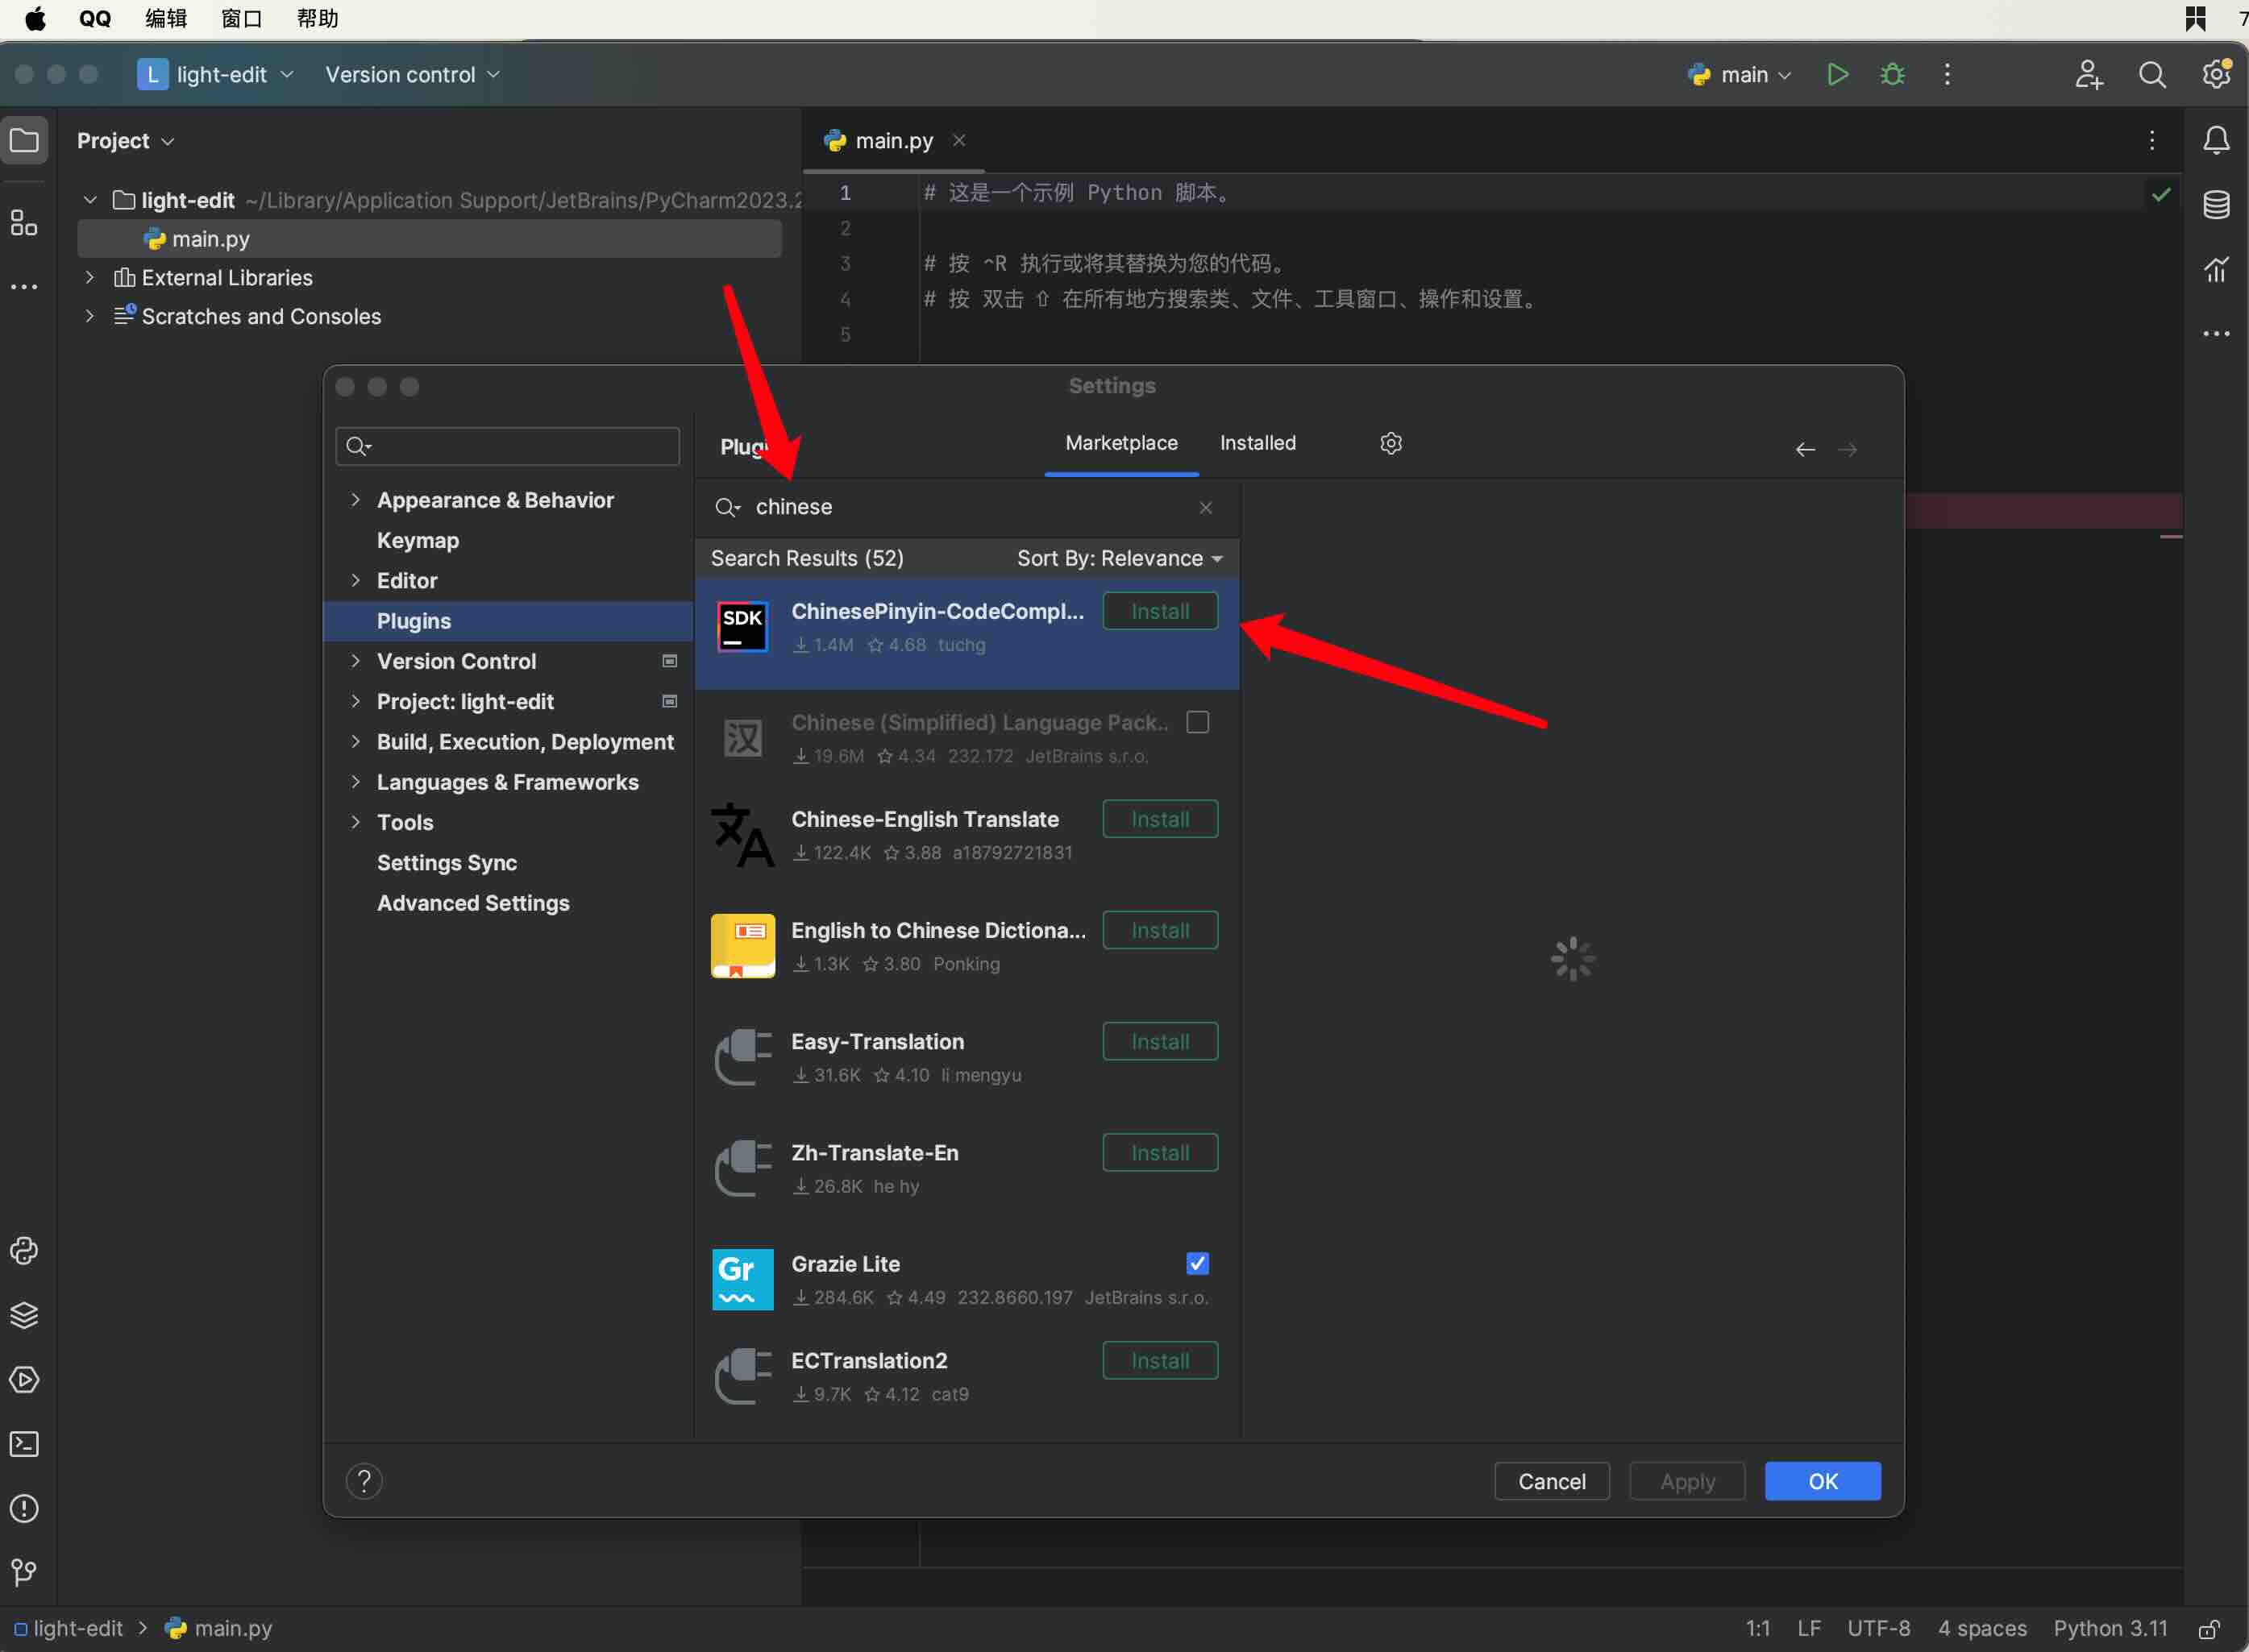Screen dimensions: 2249x1652
Task: Expand Project: light-edit settings
Action: click(x=355, y=702)
